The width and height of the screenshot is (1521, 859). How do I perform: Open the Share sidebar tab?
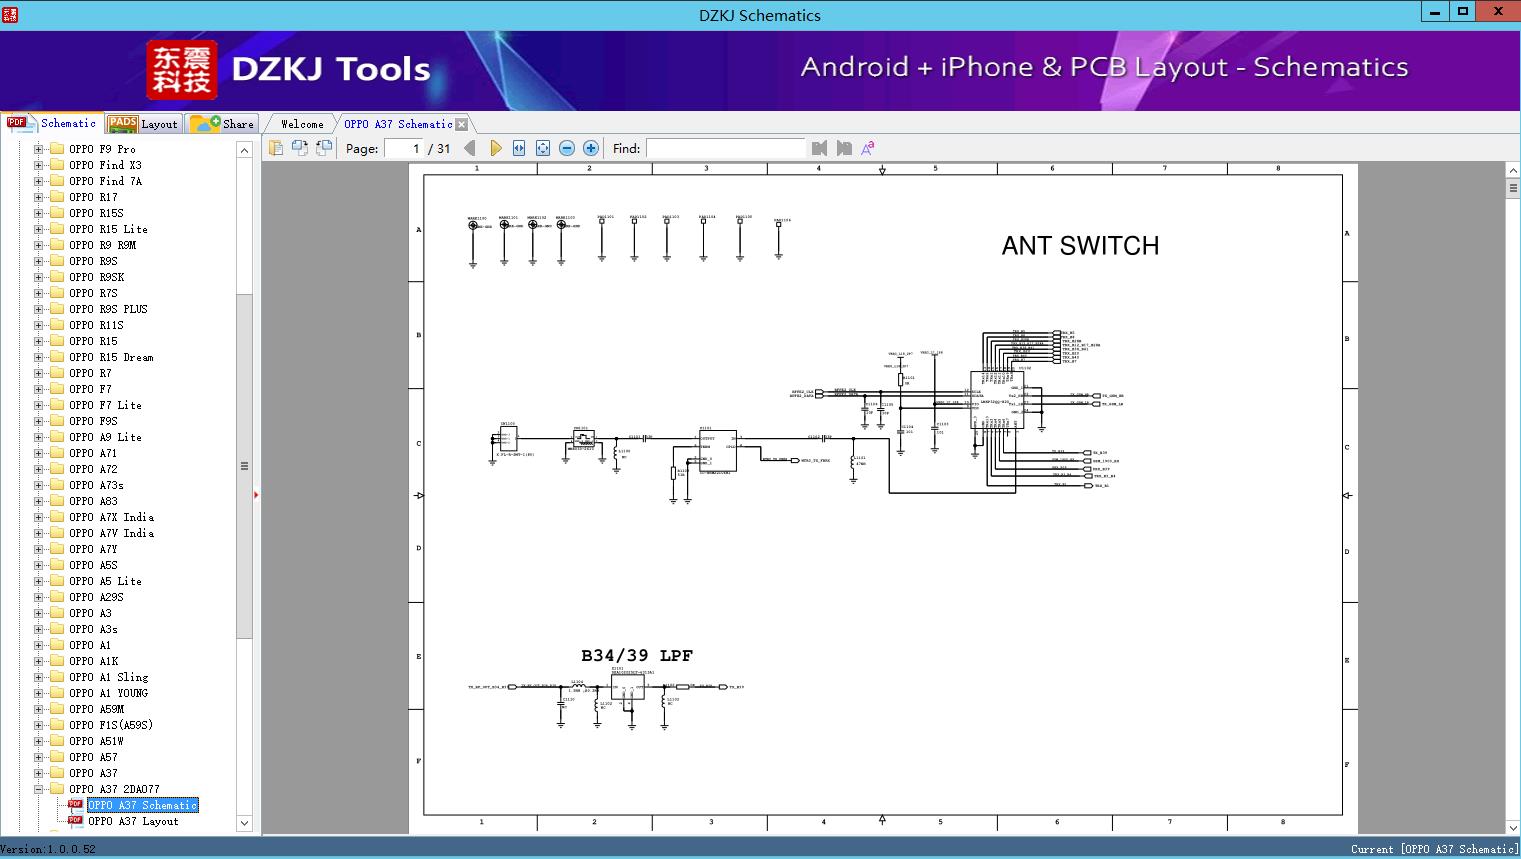coord(222,124)
